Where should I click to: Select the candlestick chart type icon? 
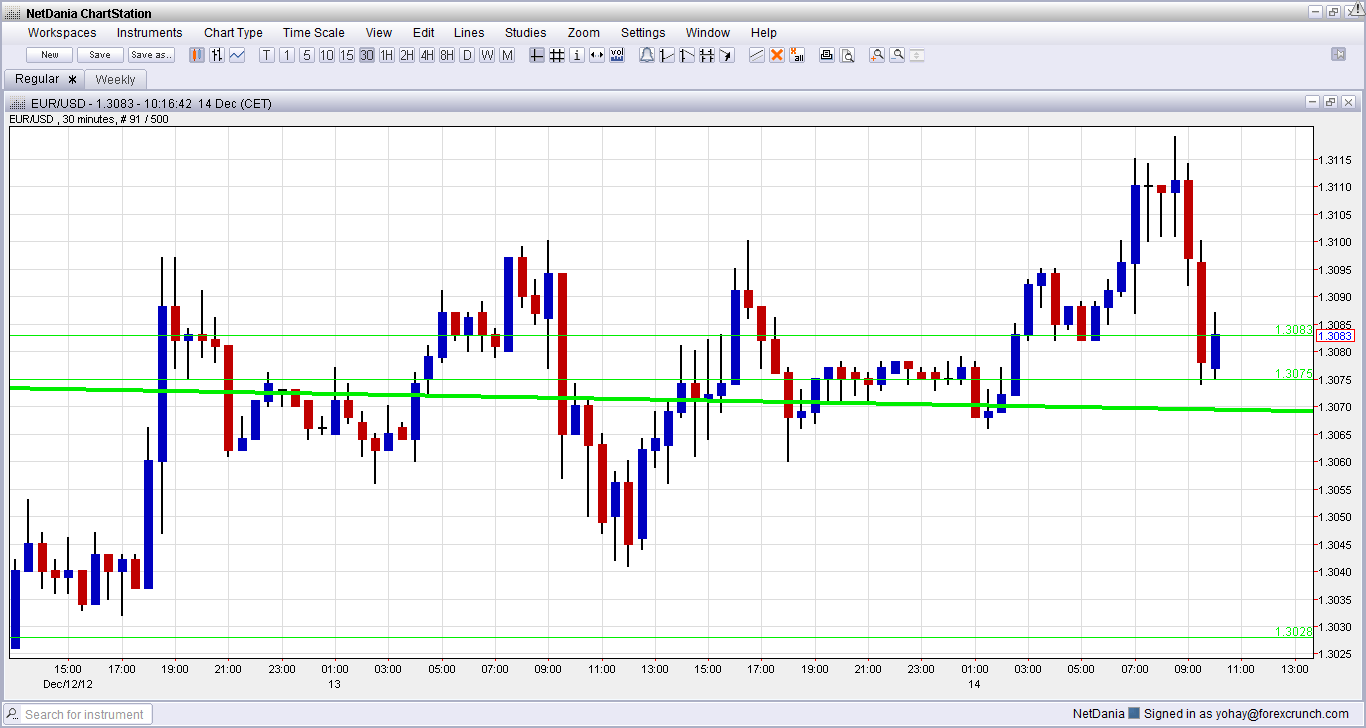[197, 55]
